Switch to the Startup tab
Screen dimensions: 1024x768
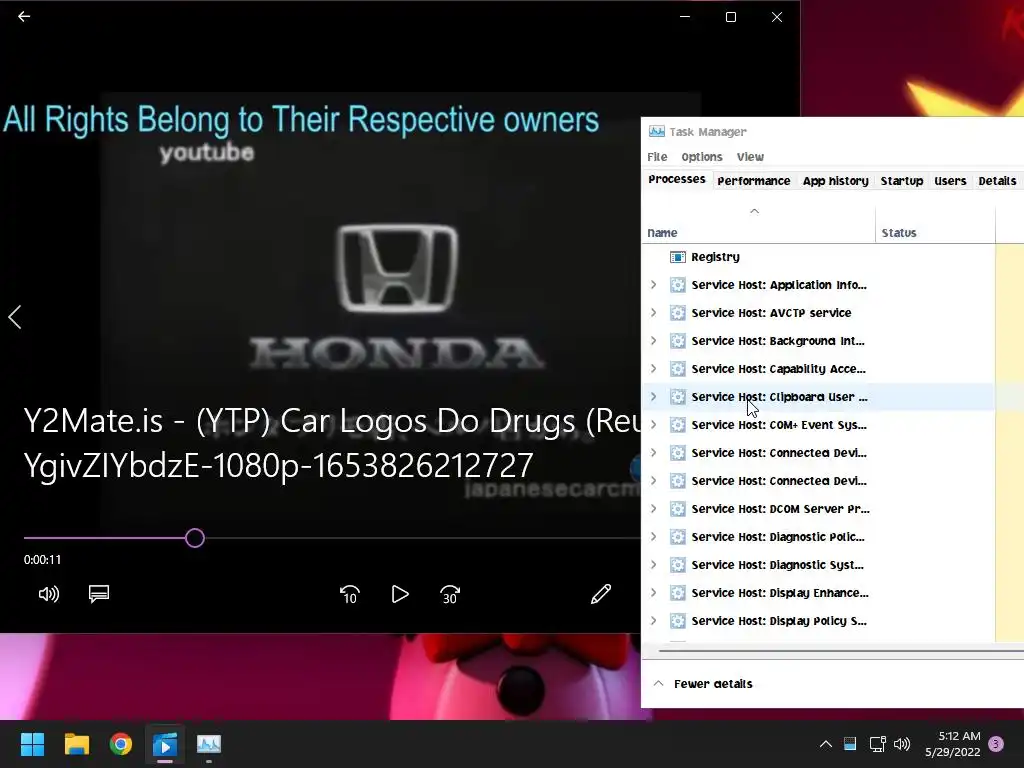point(901,181)
